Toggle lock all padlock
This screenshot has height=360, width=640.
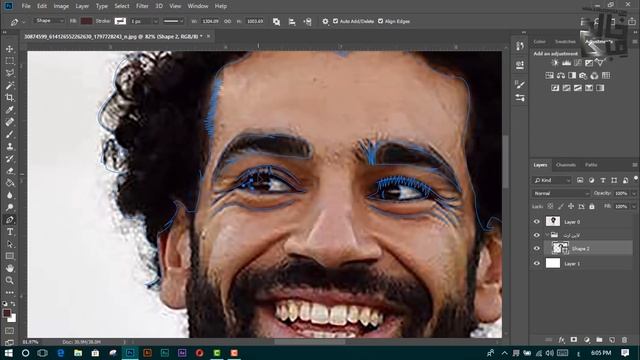[x=592, y=207]
